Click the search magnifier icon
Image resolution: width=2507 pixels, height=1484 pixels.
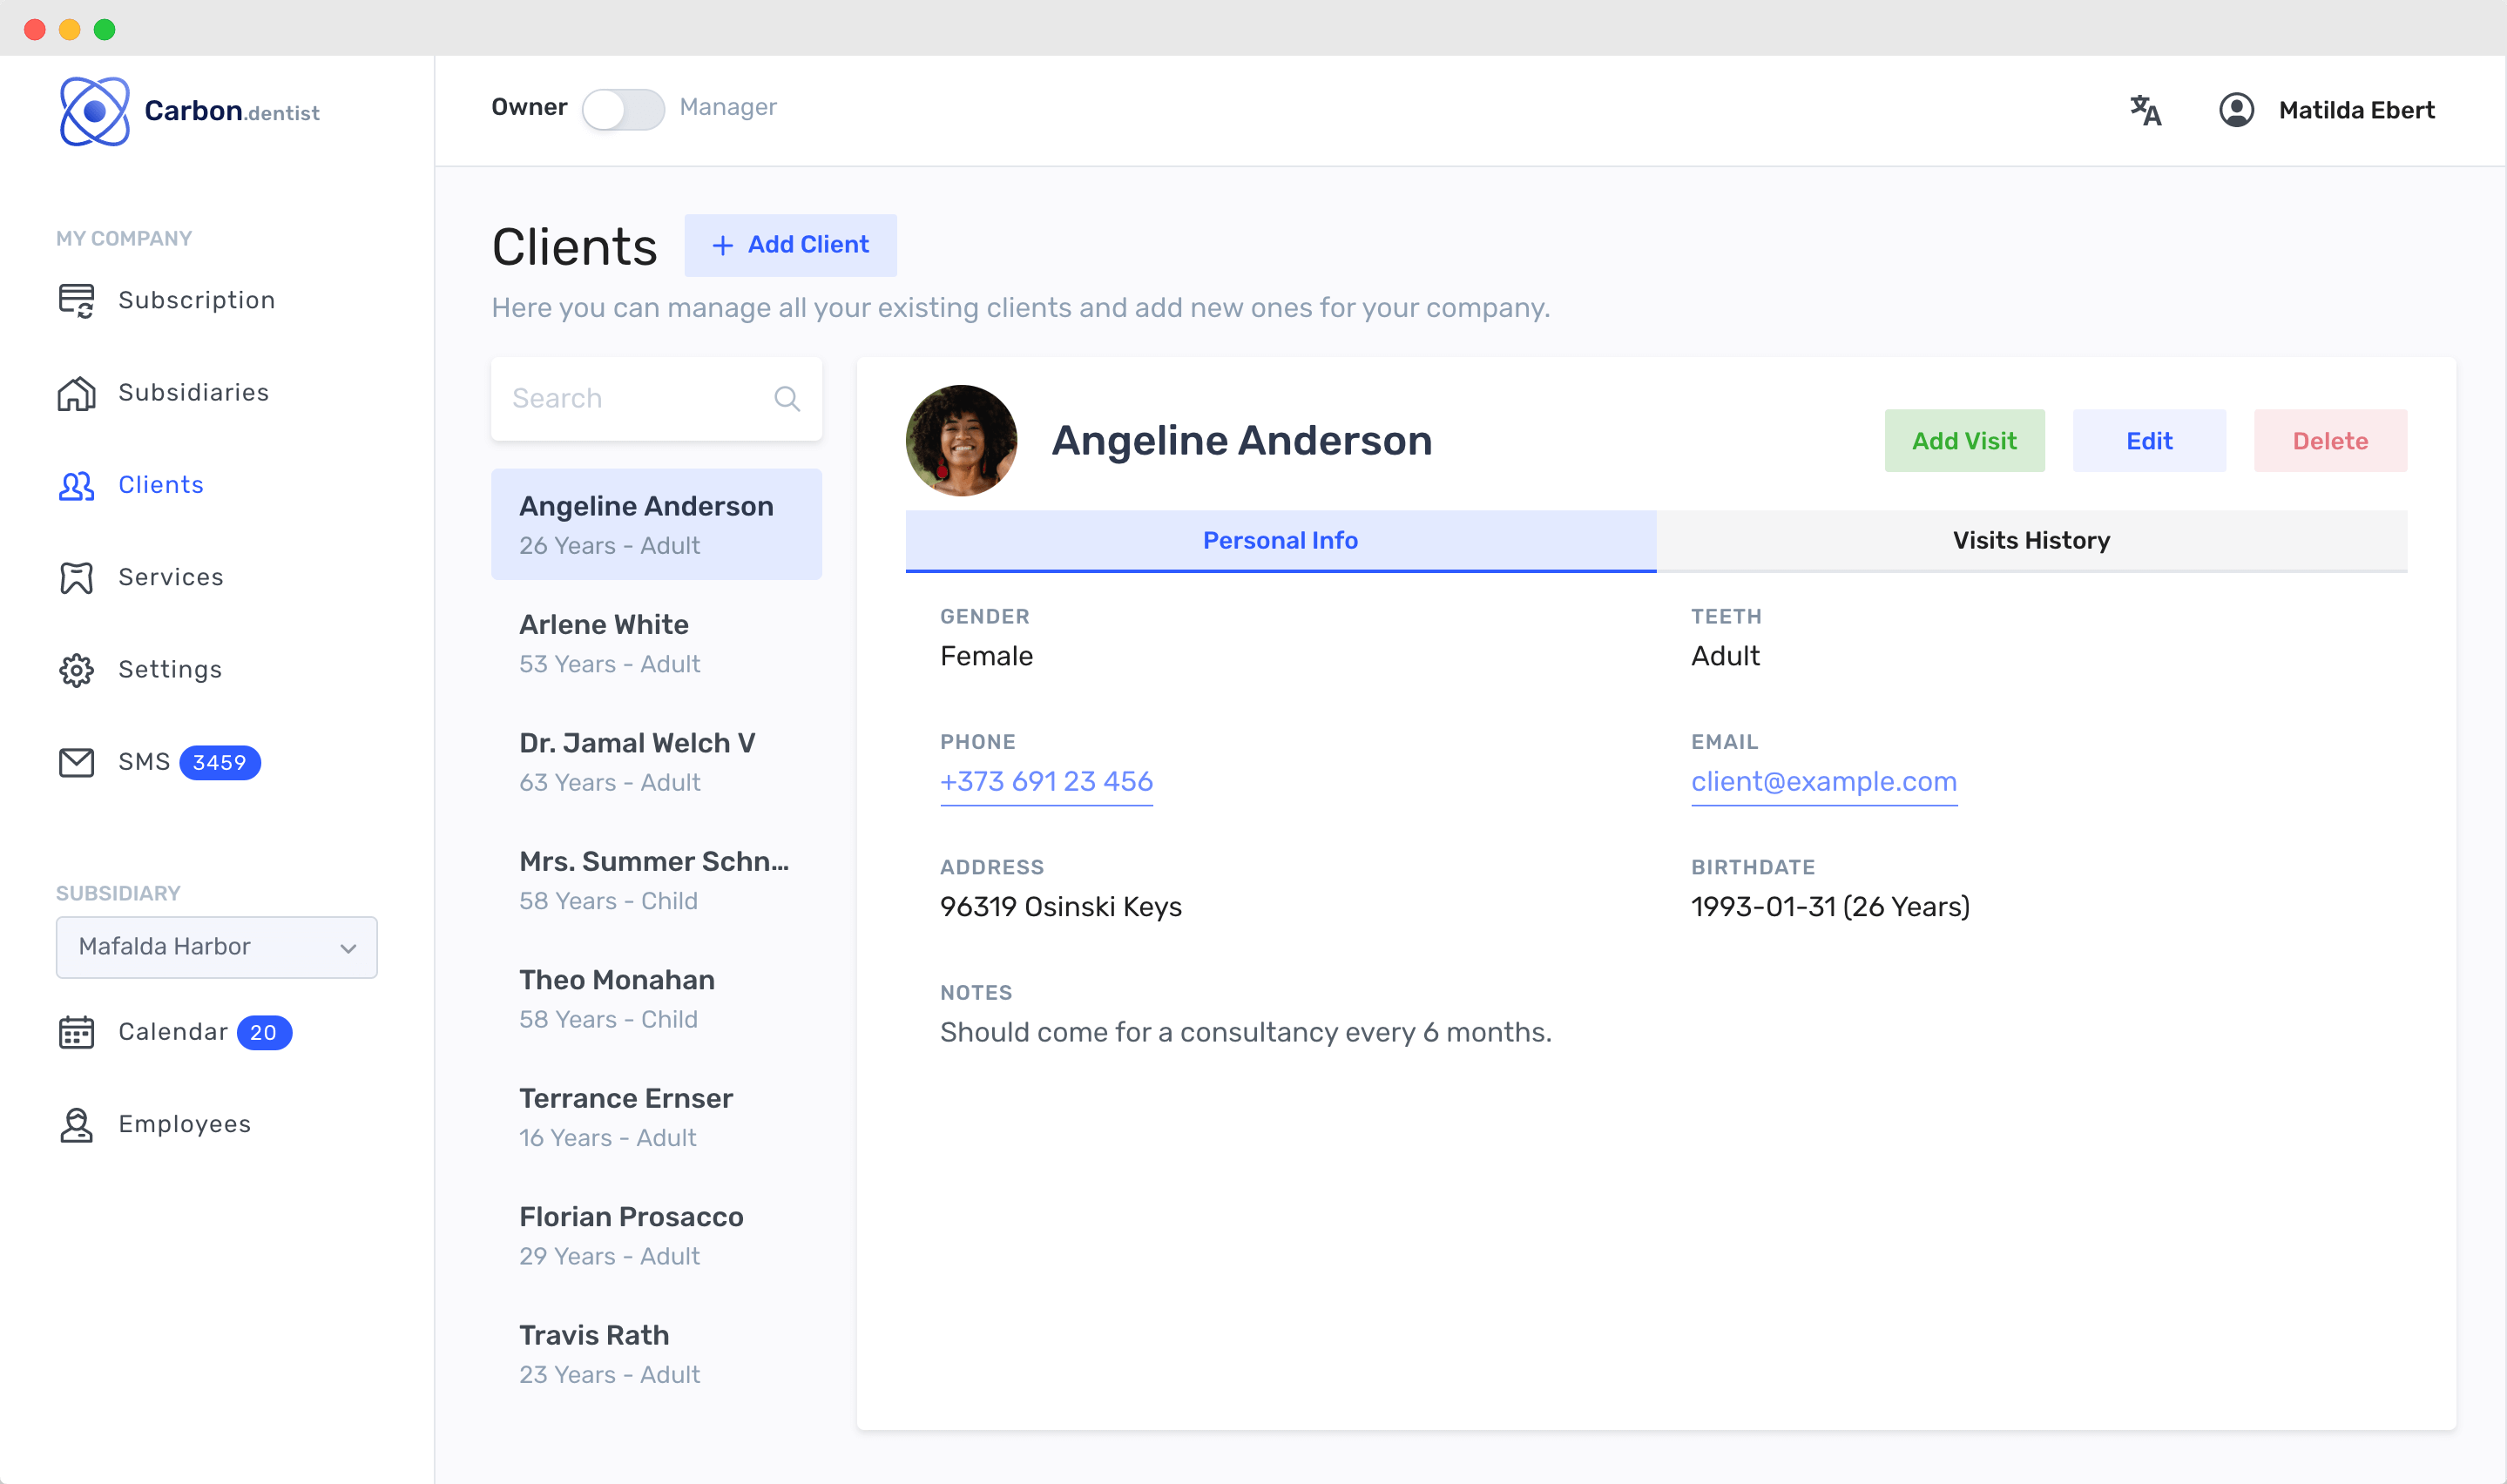pos(787,399)
